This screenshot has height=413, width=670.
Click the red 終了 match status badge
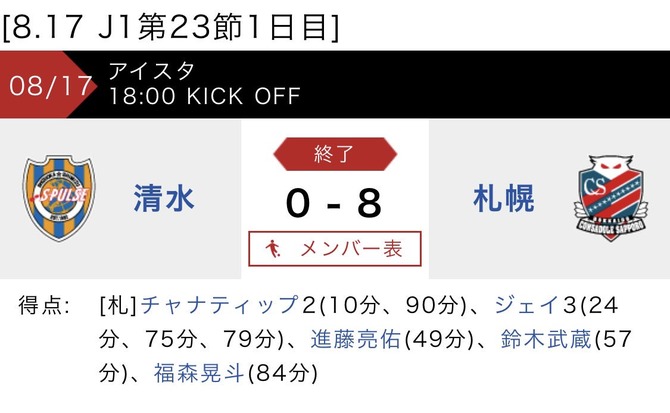point(335,154)
